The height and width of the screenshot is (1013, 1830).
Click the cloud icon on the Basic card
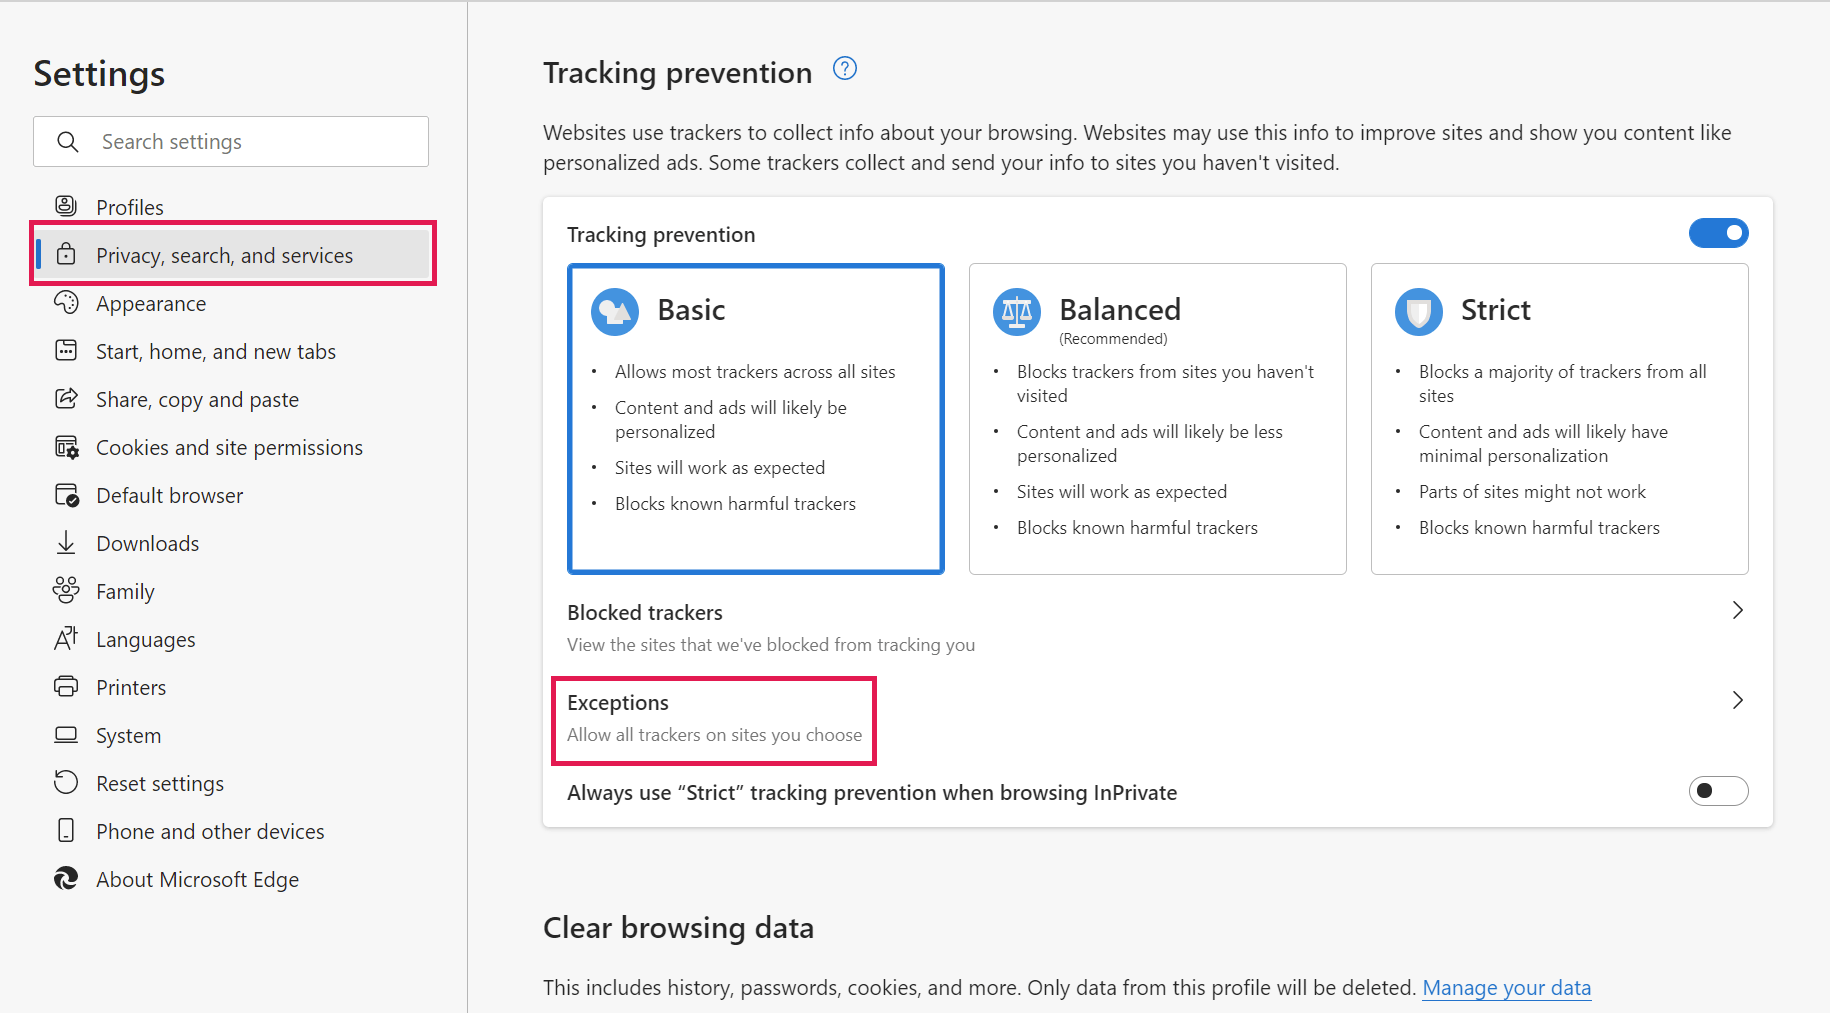(614, 311)
